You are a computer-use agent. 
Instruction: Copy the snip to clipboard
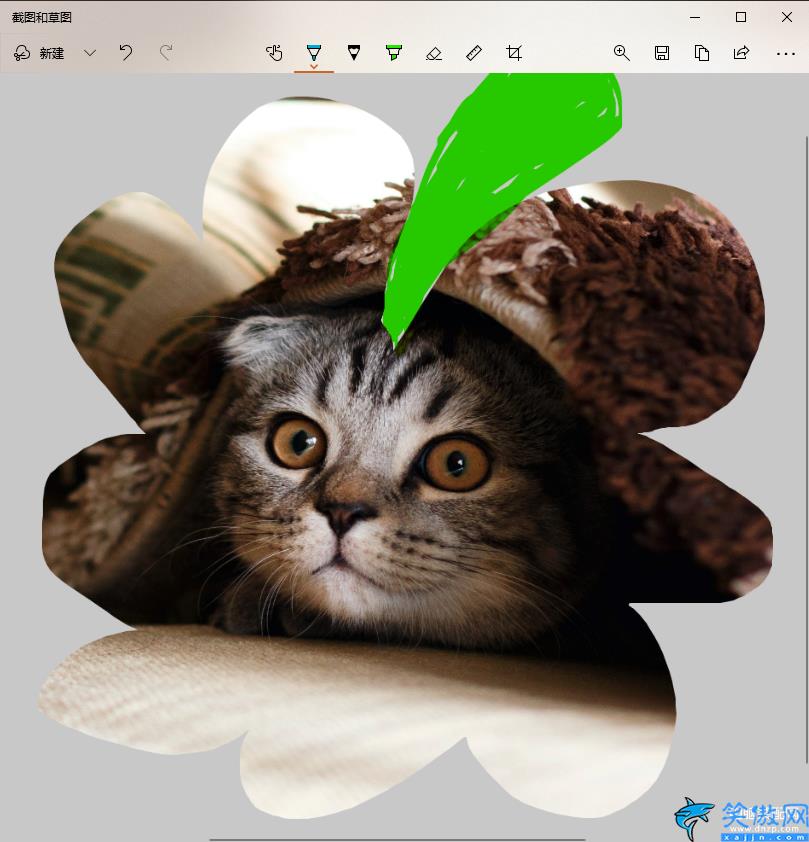pos(702,53)
